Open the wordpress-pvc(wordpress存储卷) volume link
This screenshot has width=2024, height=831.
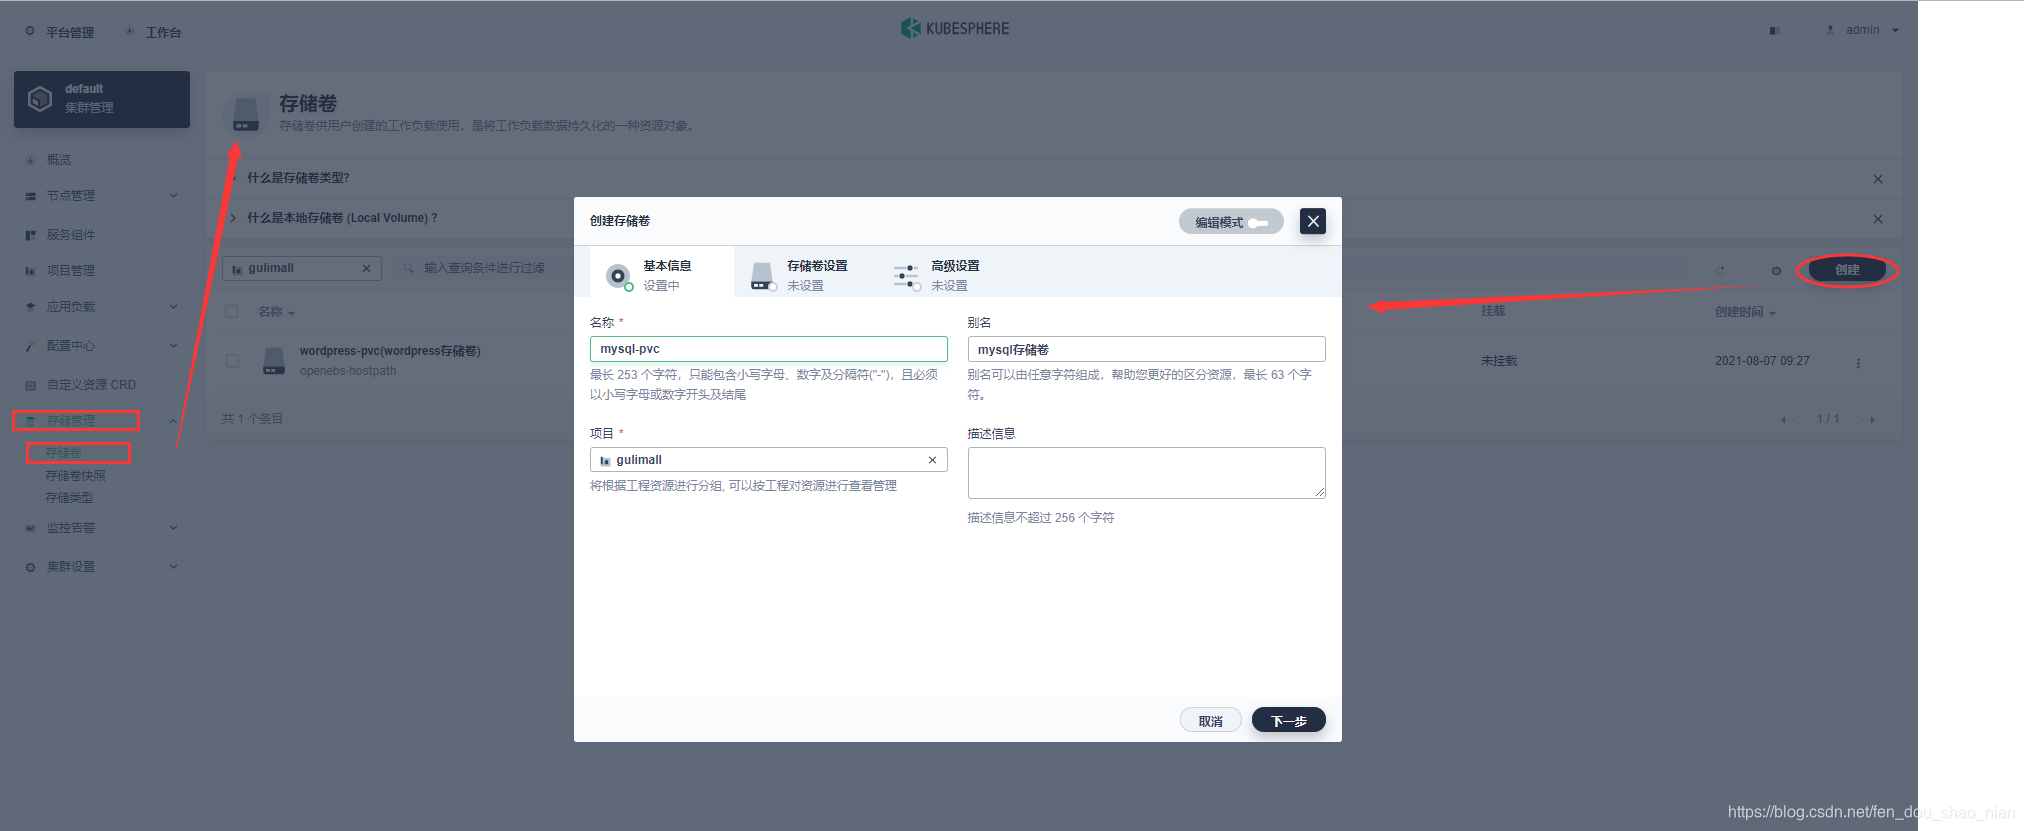coord(390,351)
